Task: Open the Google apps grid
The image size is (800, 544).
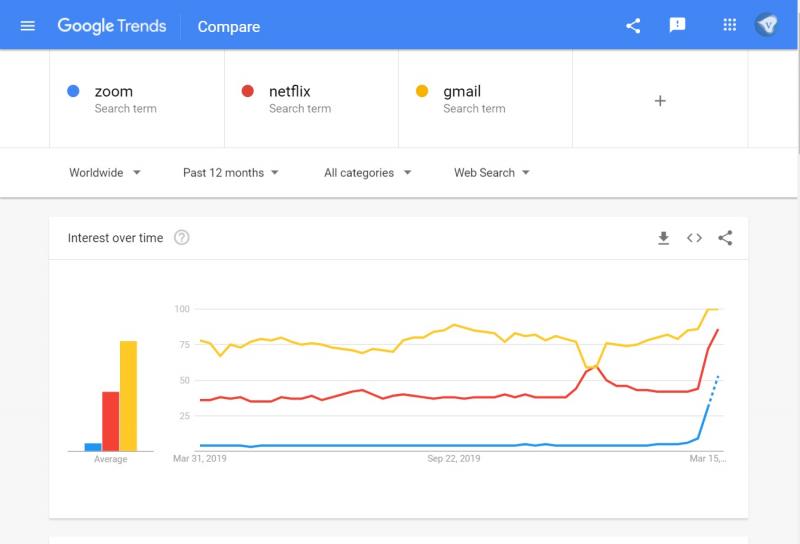Action: (x=730, y=26)
